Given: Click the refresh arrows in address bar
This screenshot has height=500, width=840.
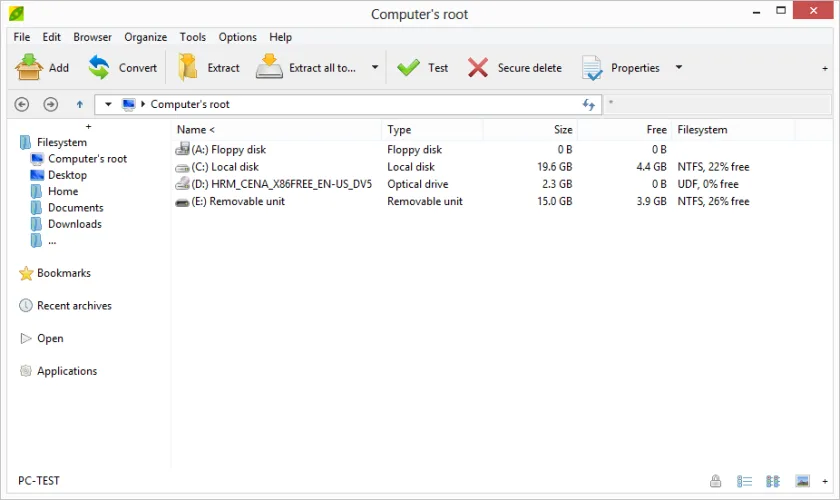Looking at the screenshot, I should pos(589,105).
